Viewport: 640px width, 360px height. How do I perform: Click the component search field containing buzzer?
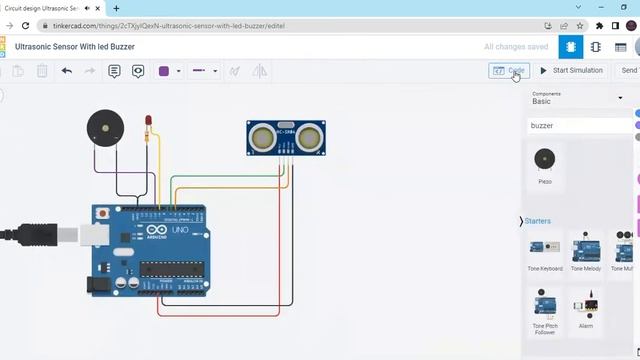click(580, 126)
